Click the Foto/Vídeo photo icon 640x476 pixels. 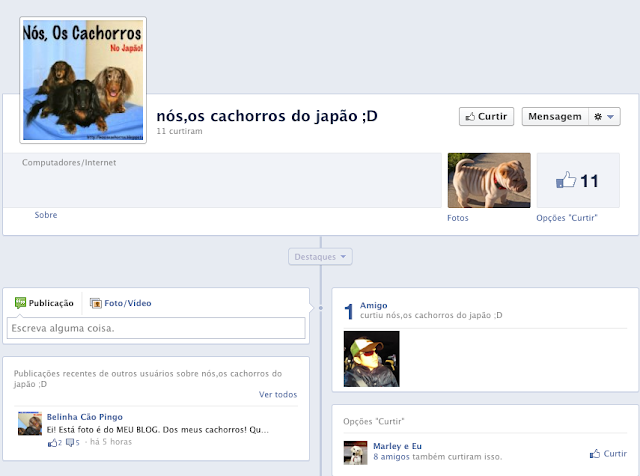point(96,303)
